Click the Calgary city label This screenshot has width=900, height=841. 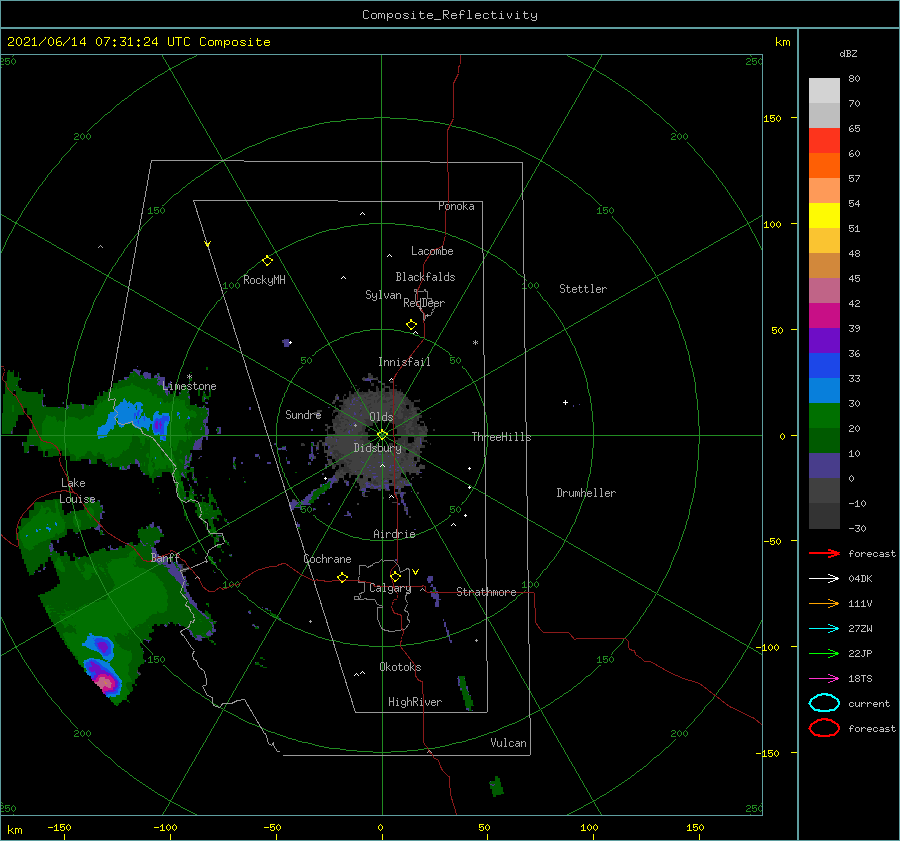click(390, 588)
